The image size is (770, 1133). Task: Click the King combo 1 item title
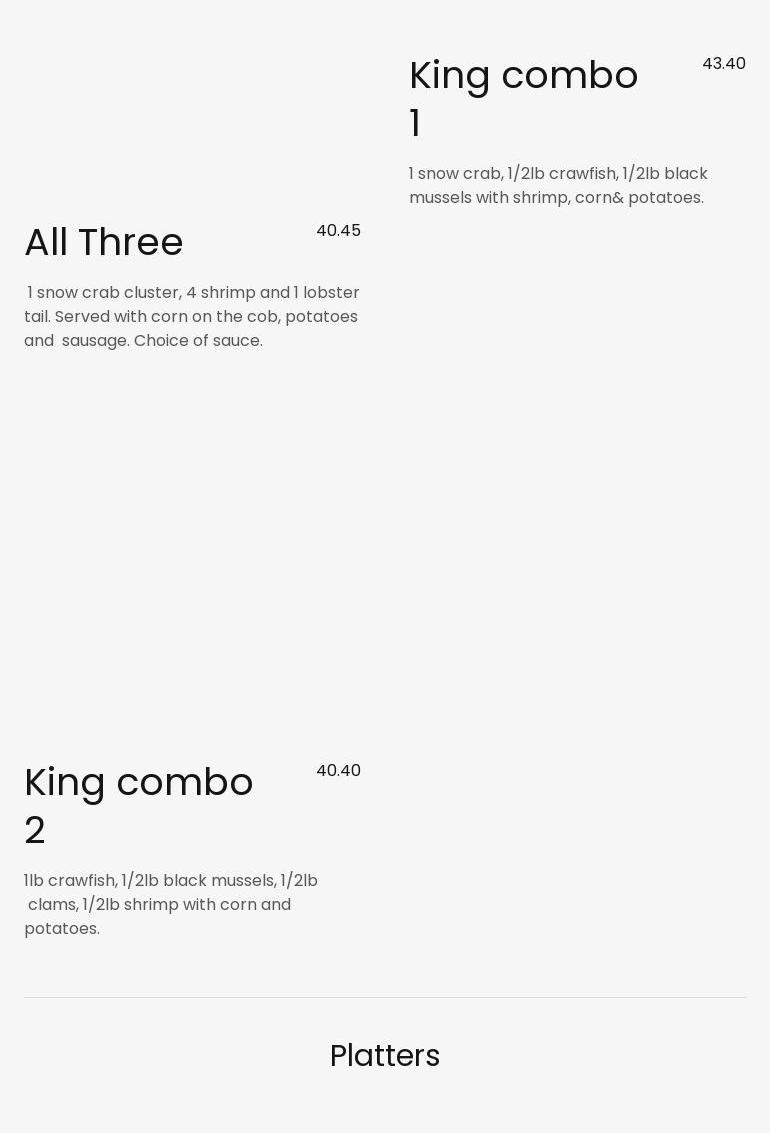[523, 76]
